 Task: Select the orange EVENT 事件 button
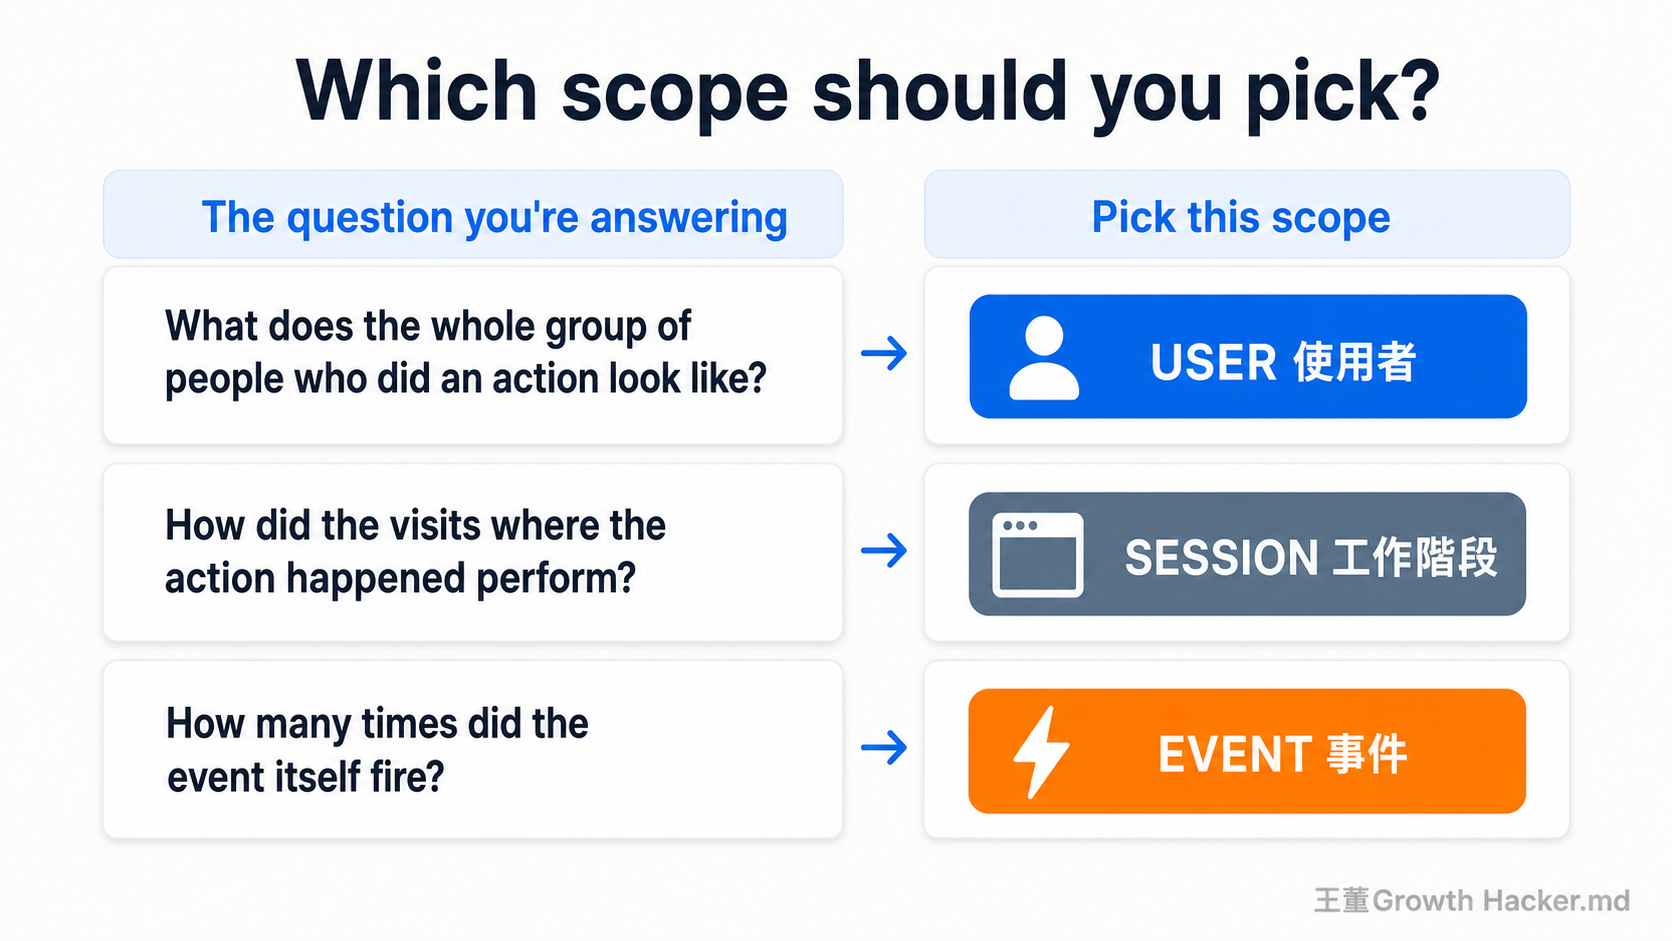(x=1247, y=751)
